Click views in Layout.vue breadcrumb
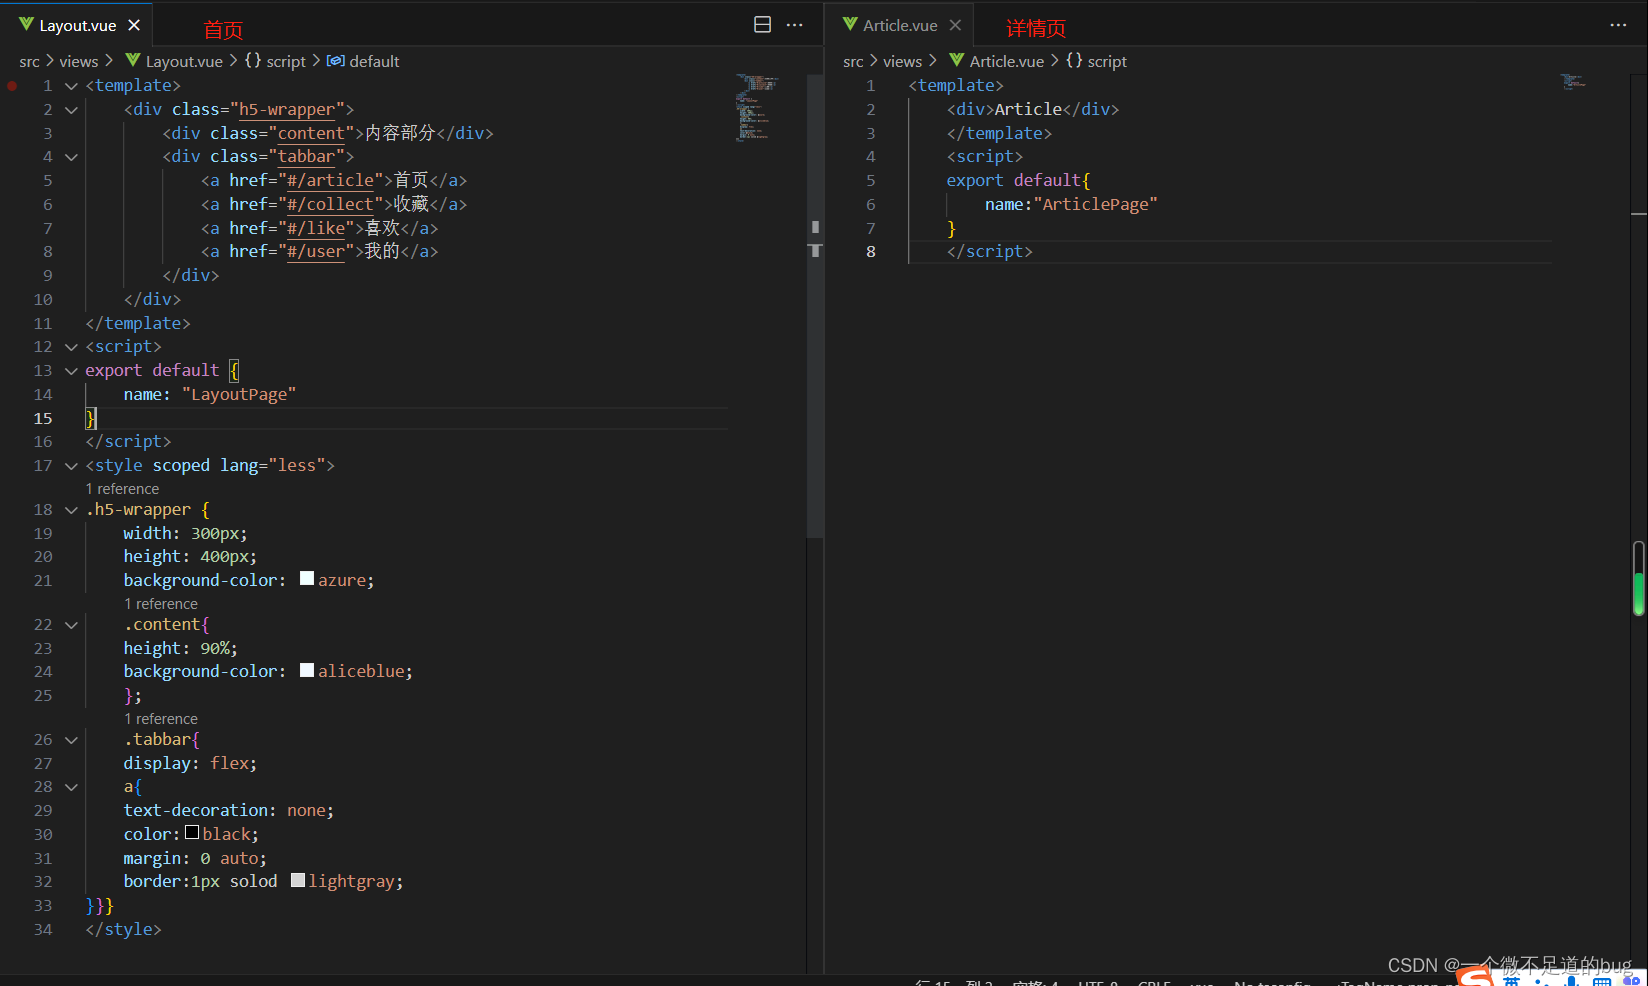 pyautogui.click(x=79, y=61)
